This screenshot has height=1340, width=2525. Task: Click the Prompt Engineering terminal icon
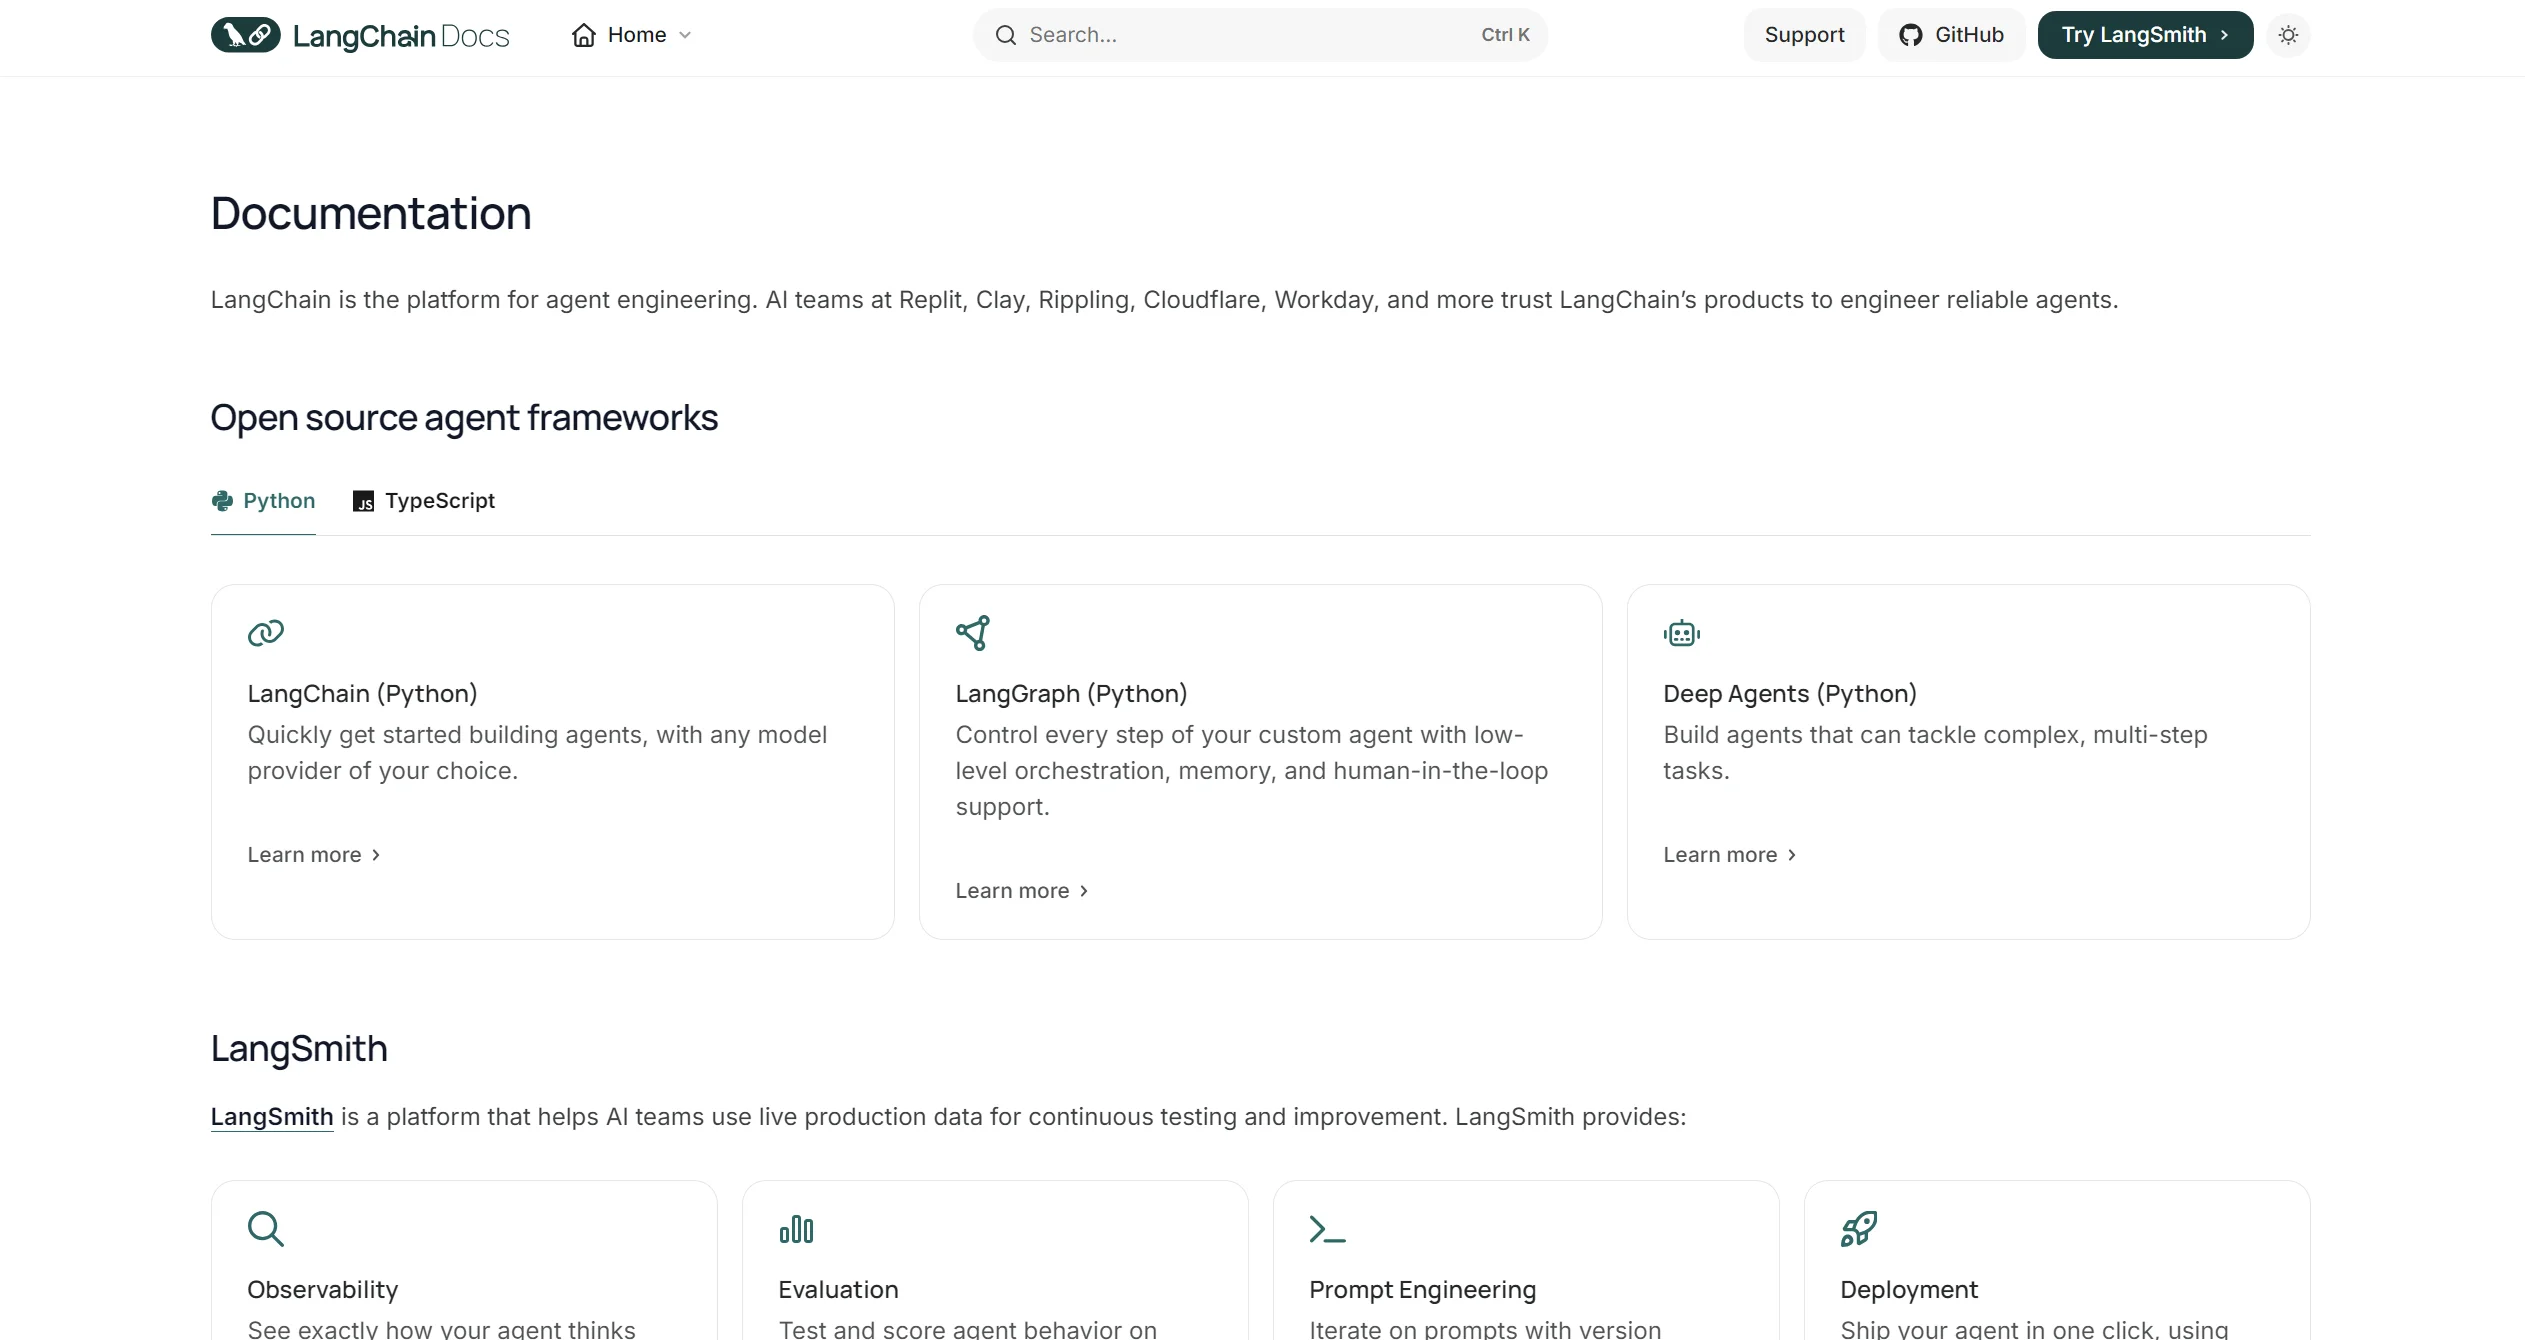coord(1328,1228)
